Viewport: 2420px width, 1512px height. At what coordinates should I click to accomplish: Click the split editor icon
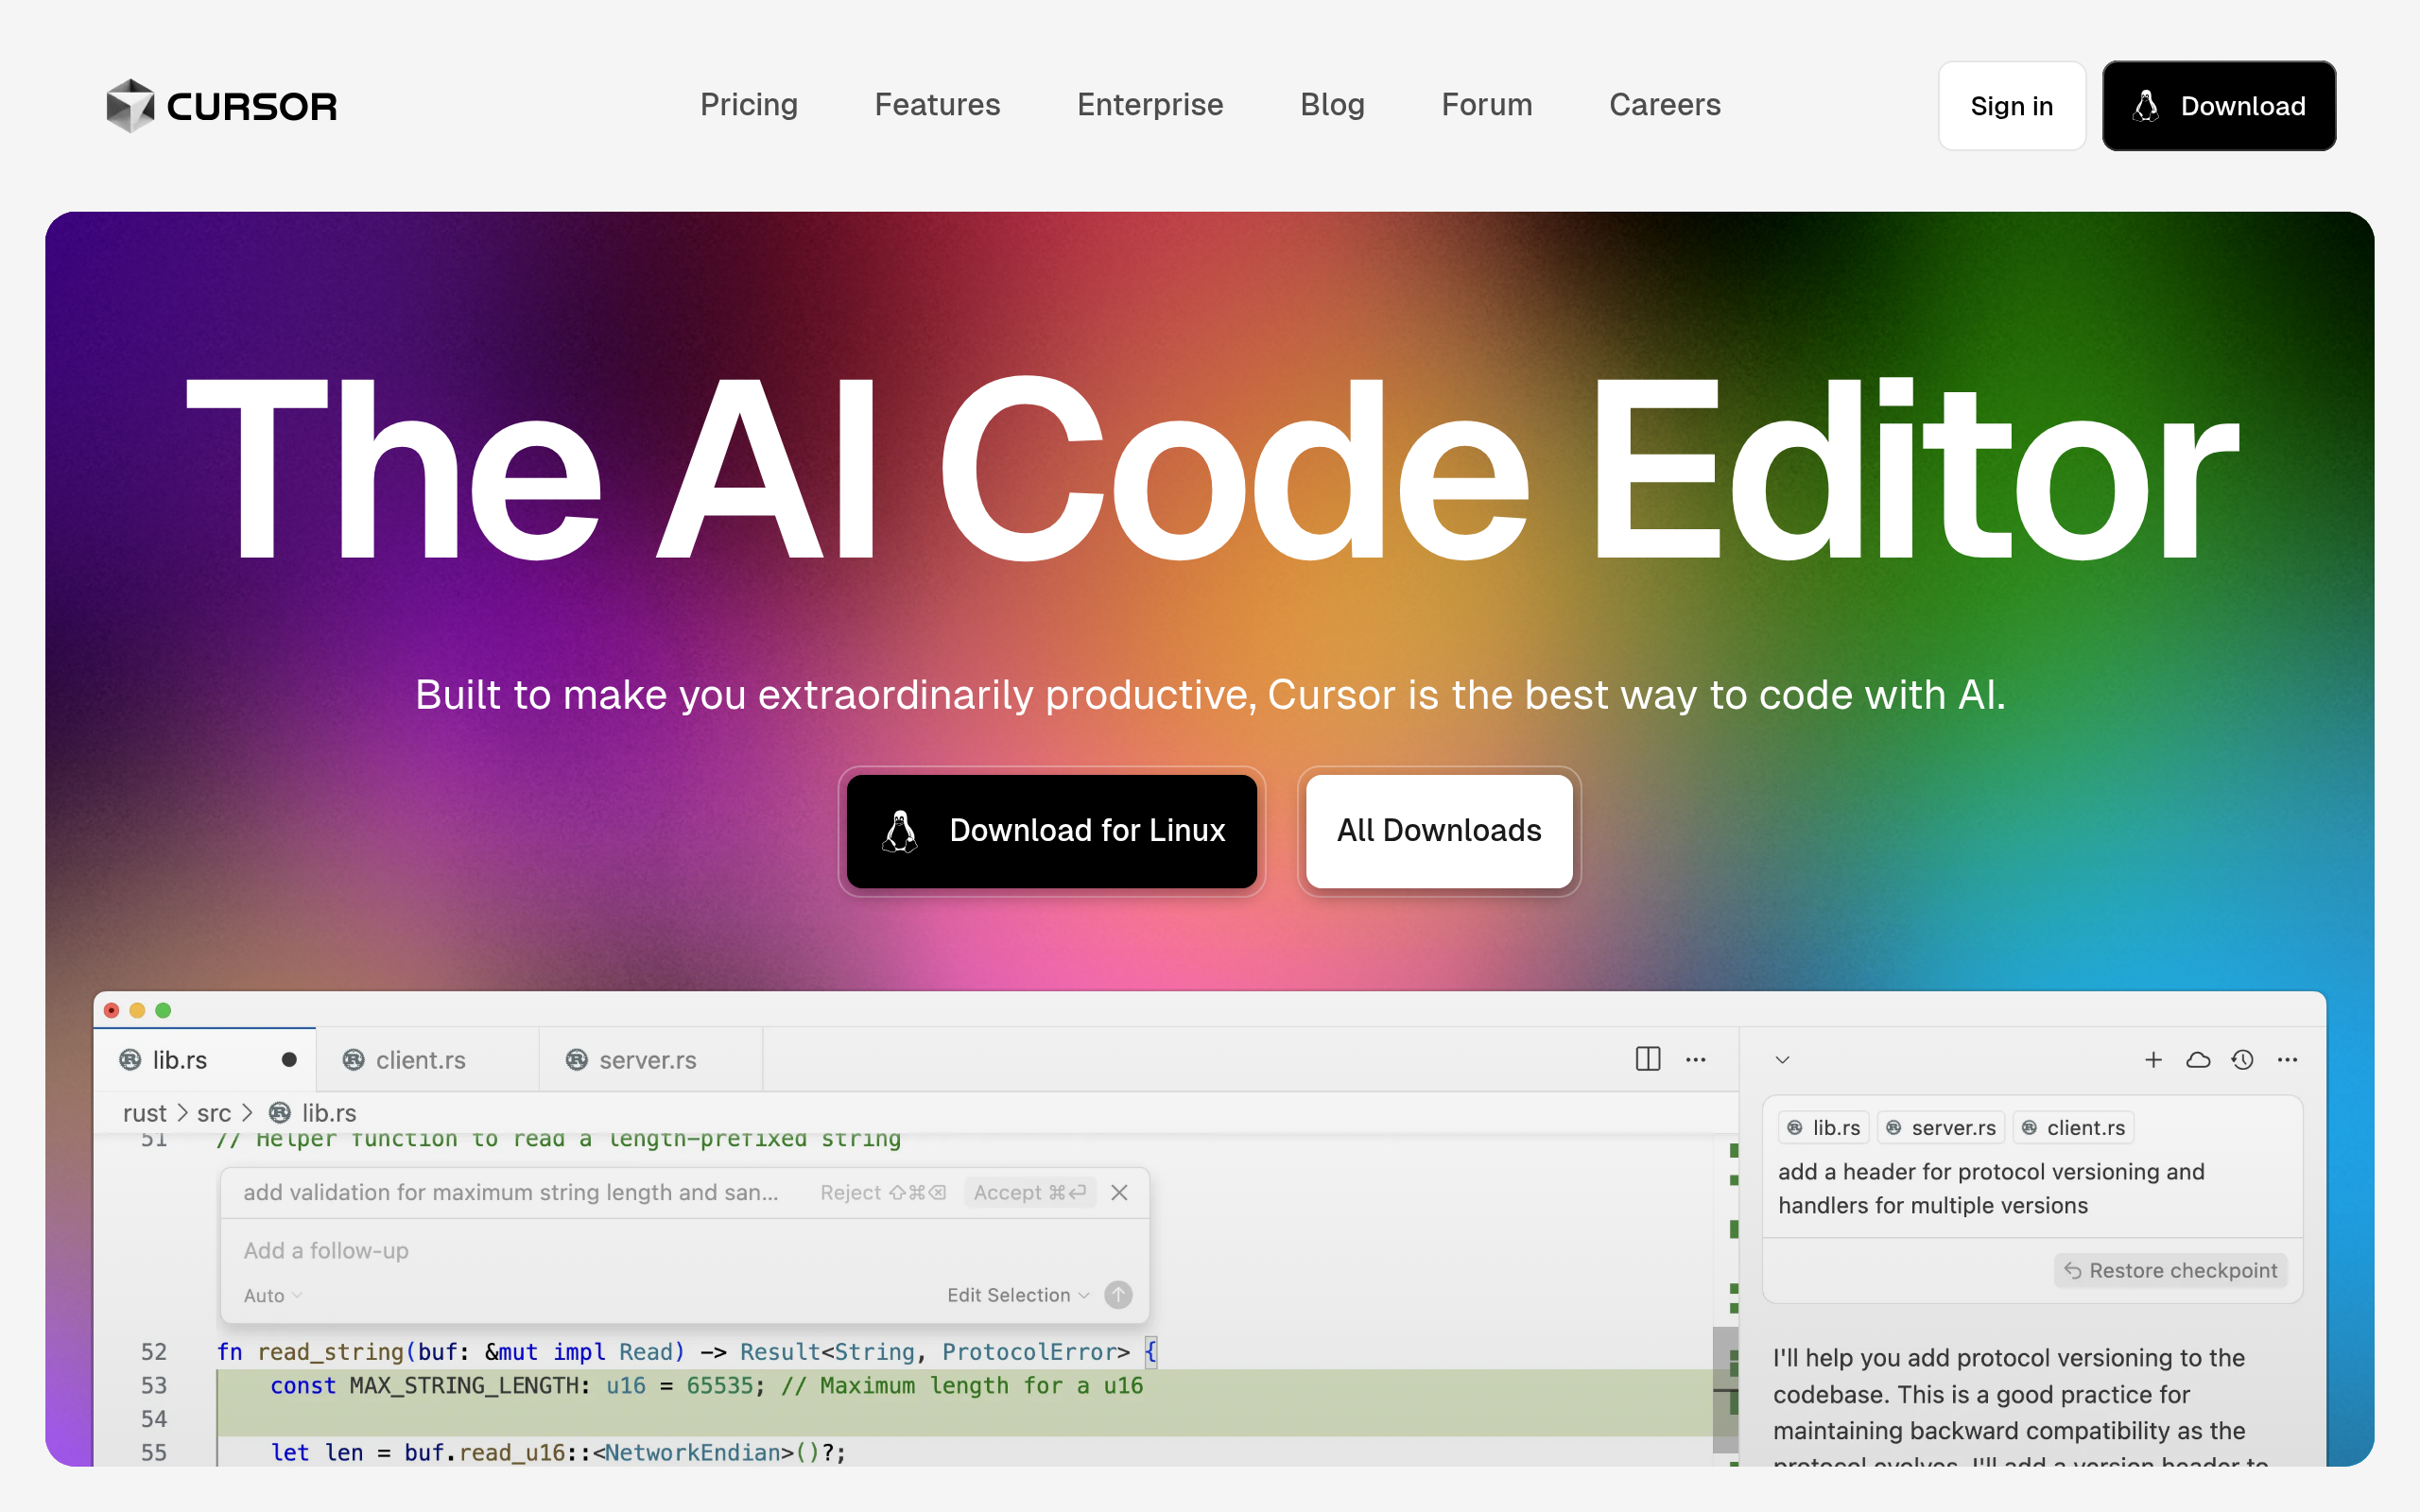coord(1648,1059)
